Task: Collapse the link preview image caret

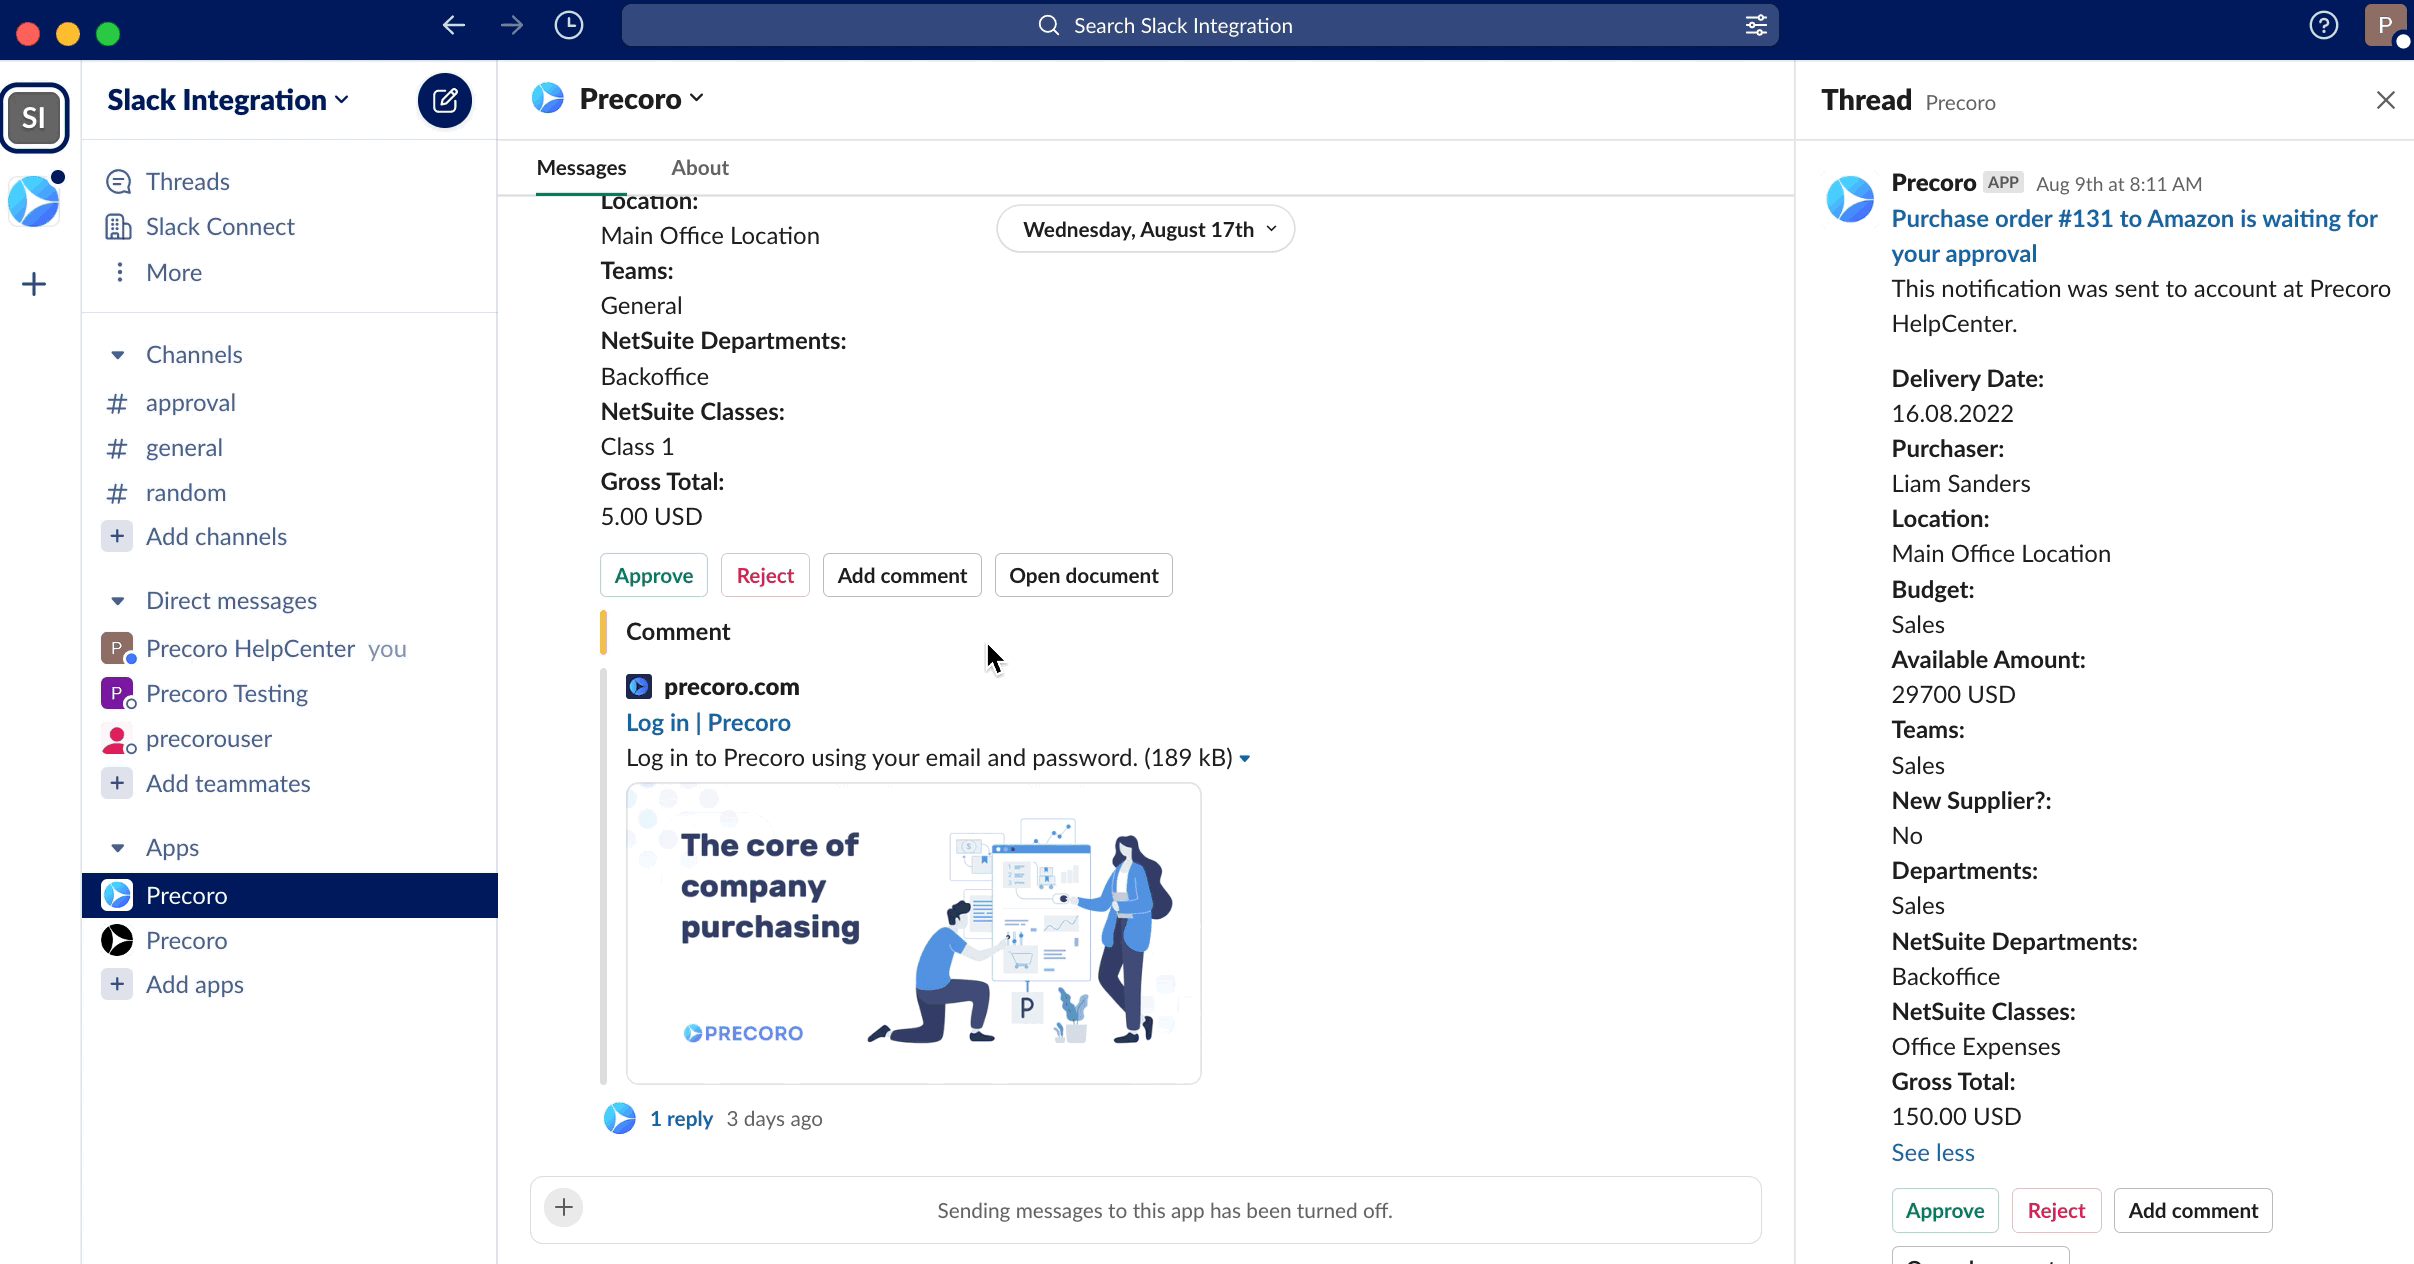Action: click(x=1245, y=759)
